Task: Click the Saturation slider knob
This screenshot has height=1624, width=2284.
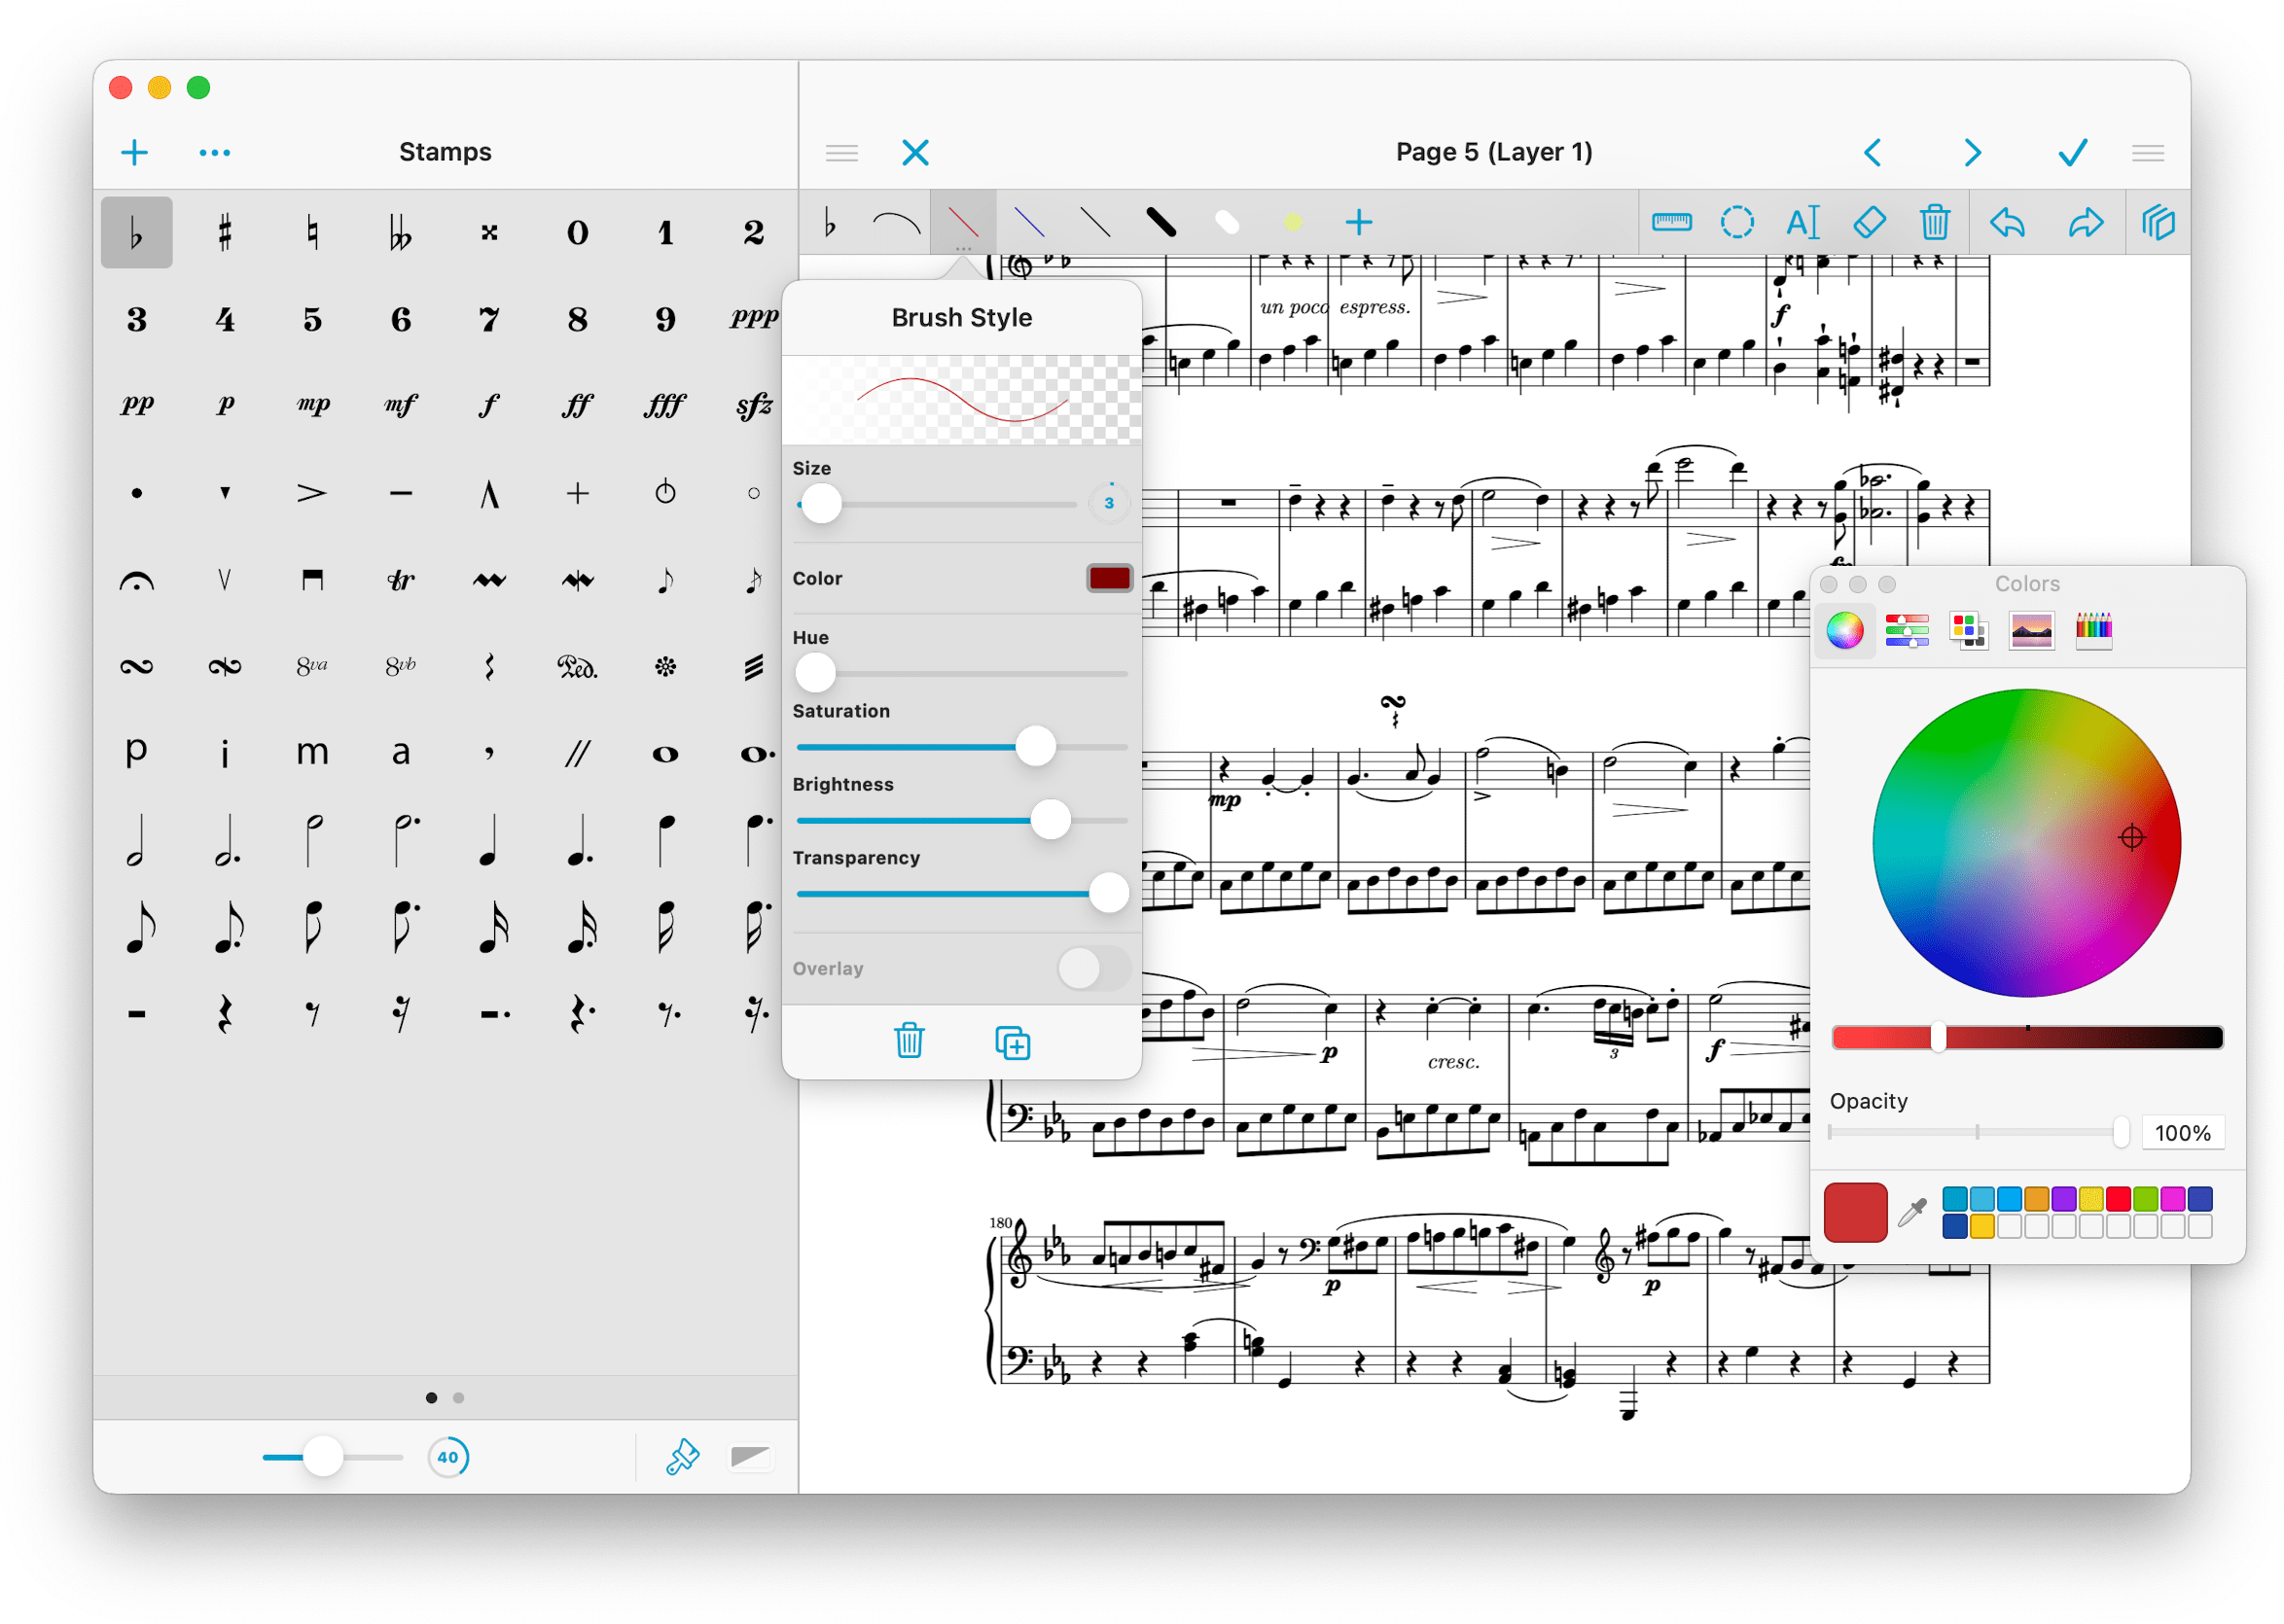Action: point(1036,746)
